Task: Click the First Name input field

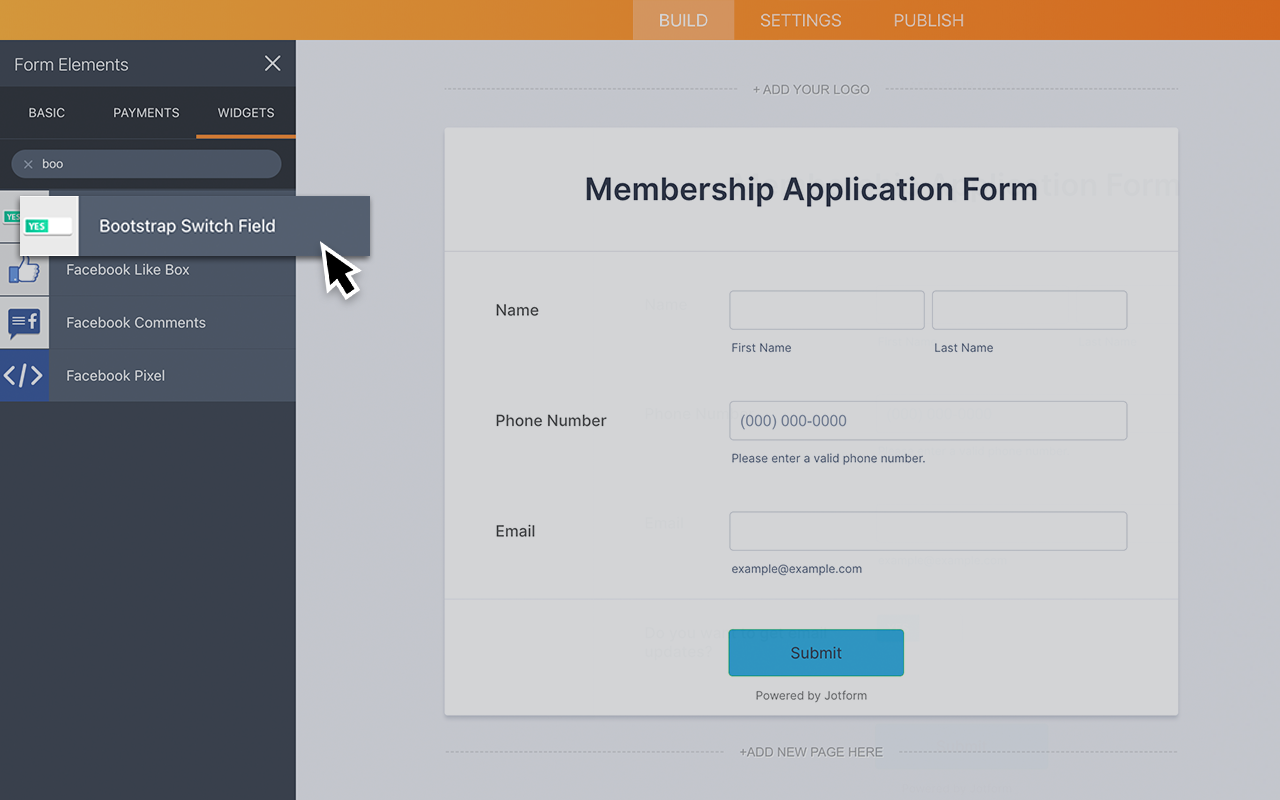Action: [x=826, y=310]
